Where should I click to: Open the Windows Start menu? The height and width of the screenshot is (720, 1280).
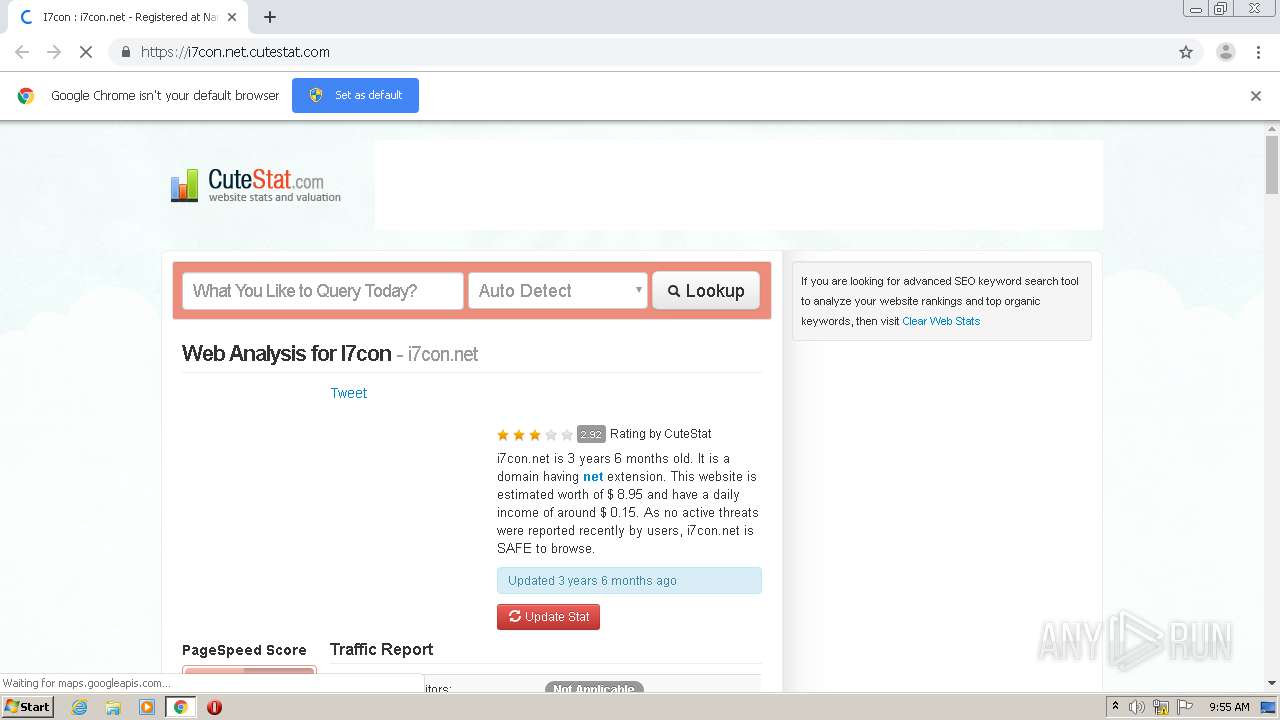click(x=27, y=706)
